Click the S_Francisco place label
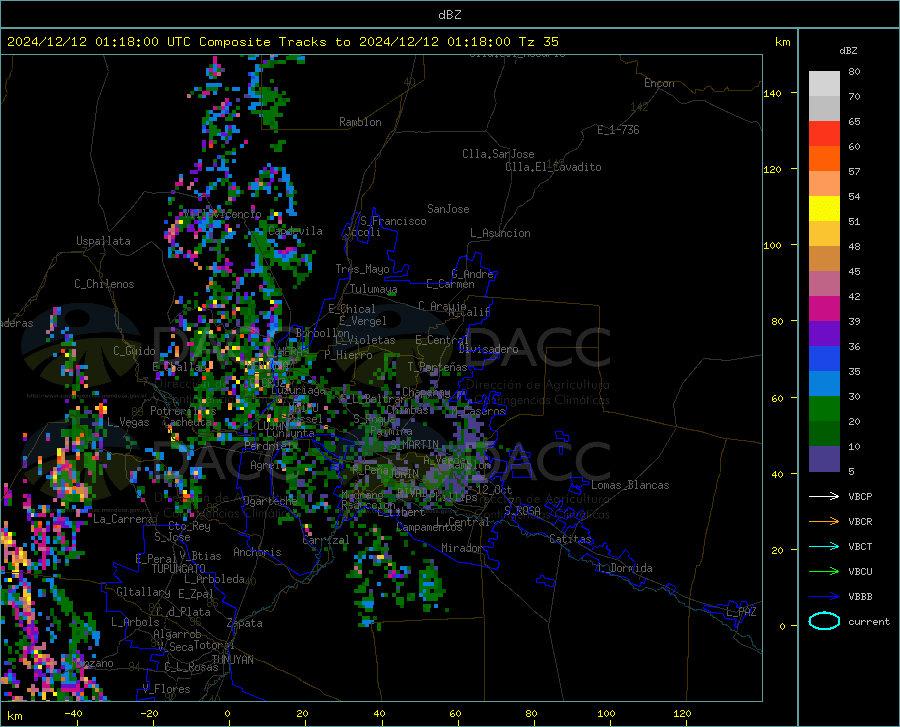The width and height of the screenshot is (900, 727). 393,221
